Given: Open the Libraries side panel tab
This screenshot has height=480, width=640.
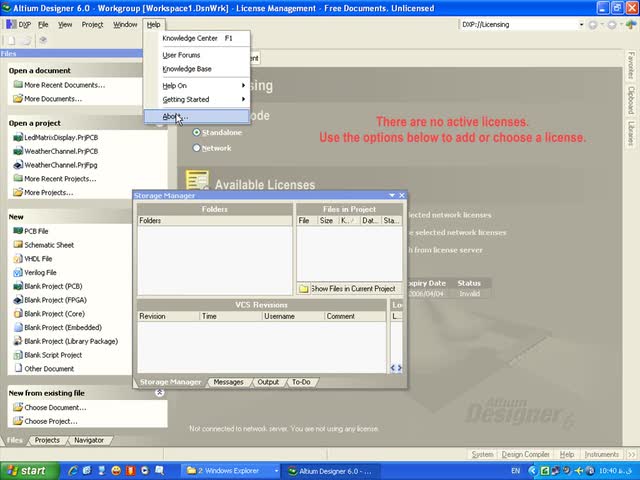Looking at the screenshot, I should 631,133.
